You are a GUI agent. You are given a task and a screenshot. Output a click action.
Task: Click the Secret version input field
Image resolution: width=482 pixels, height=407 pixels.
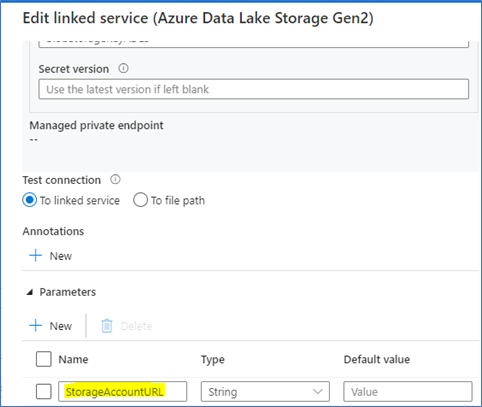click(254, 89)
